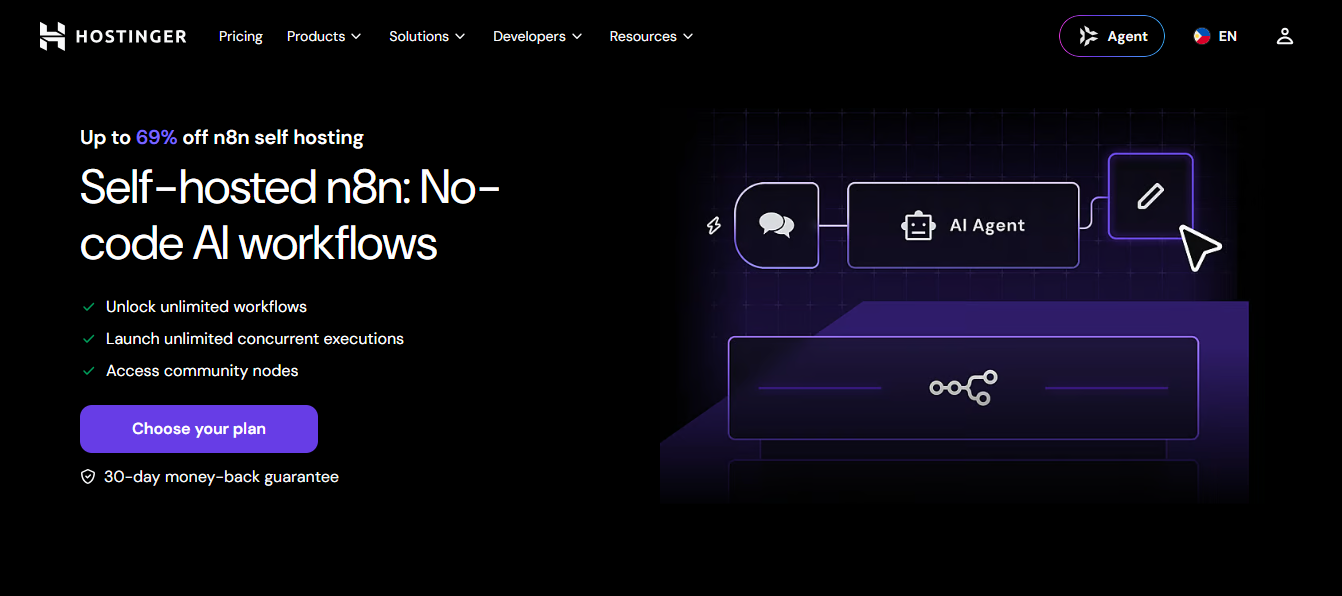Click the Philippines flag language icon
Screen dimensions: 1342x596
(1202, 36)
